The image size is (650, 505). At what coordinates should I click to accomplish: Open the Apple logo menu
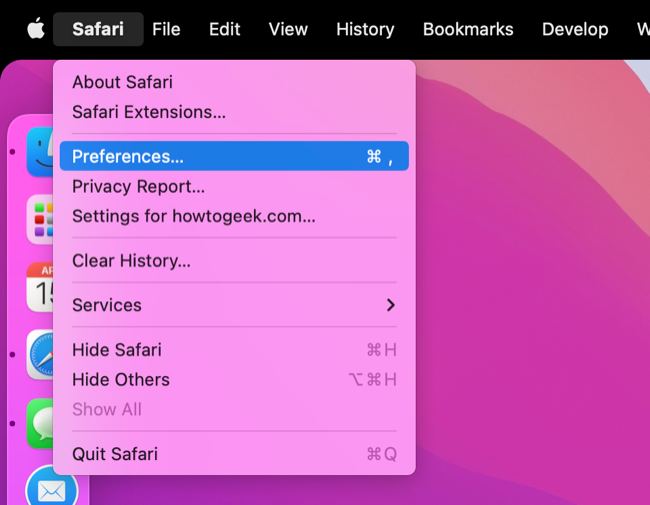(36, 29)
